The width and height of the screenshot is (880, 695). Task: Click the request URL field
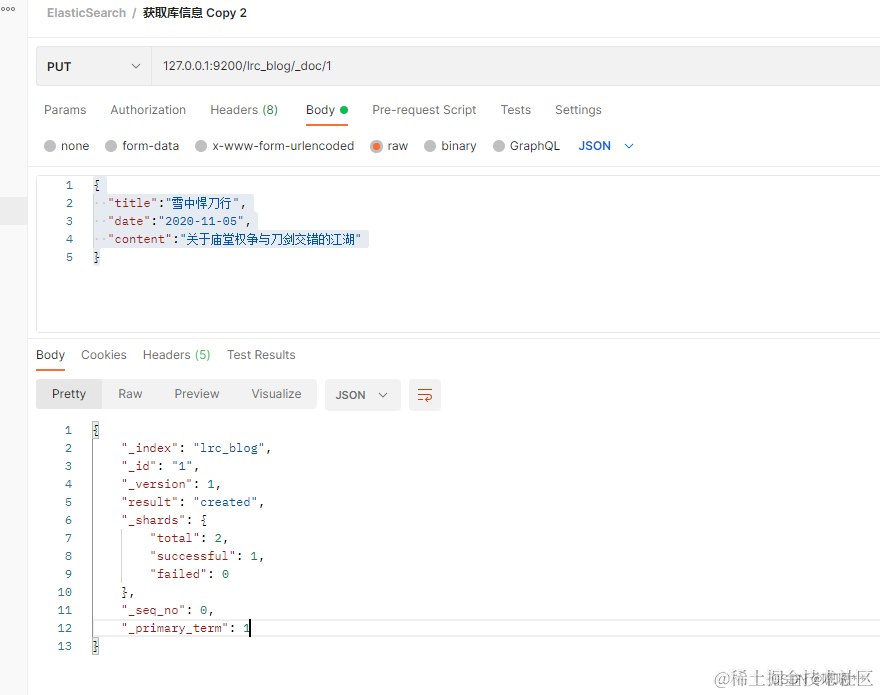pyautogui.click(x=515, y=66)
